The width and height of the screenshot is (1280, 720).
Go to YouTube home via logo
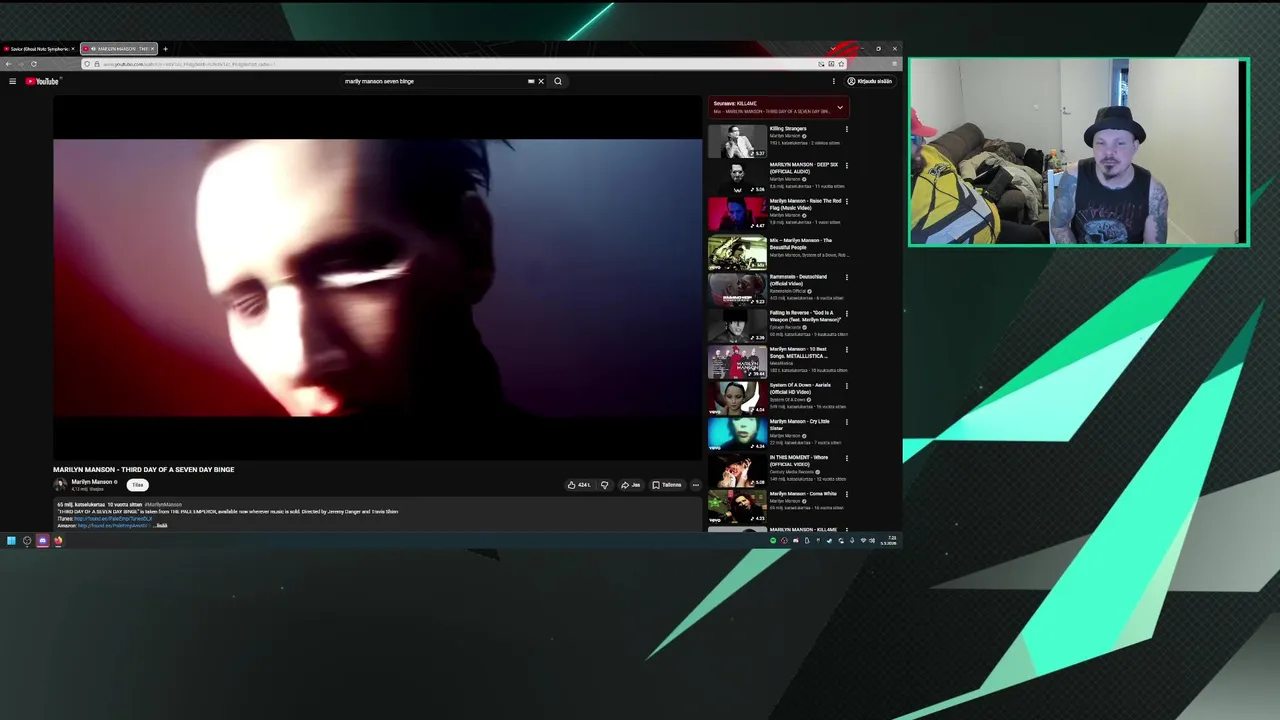point(43,81)
